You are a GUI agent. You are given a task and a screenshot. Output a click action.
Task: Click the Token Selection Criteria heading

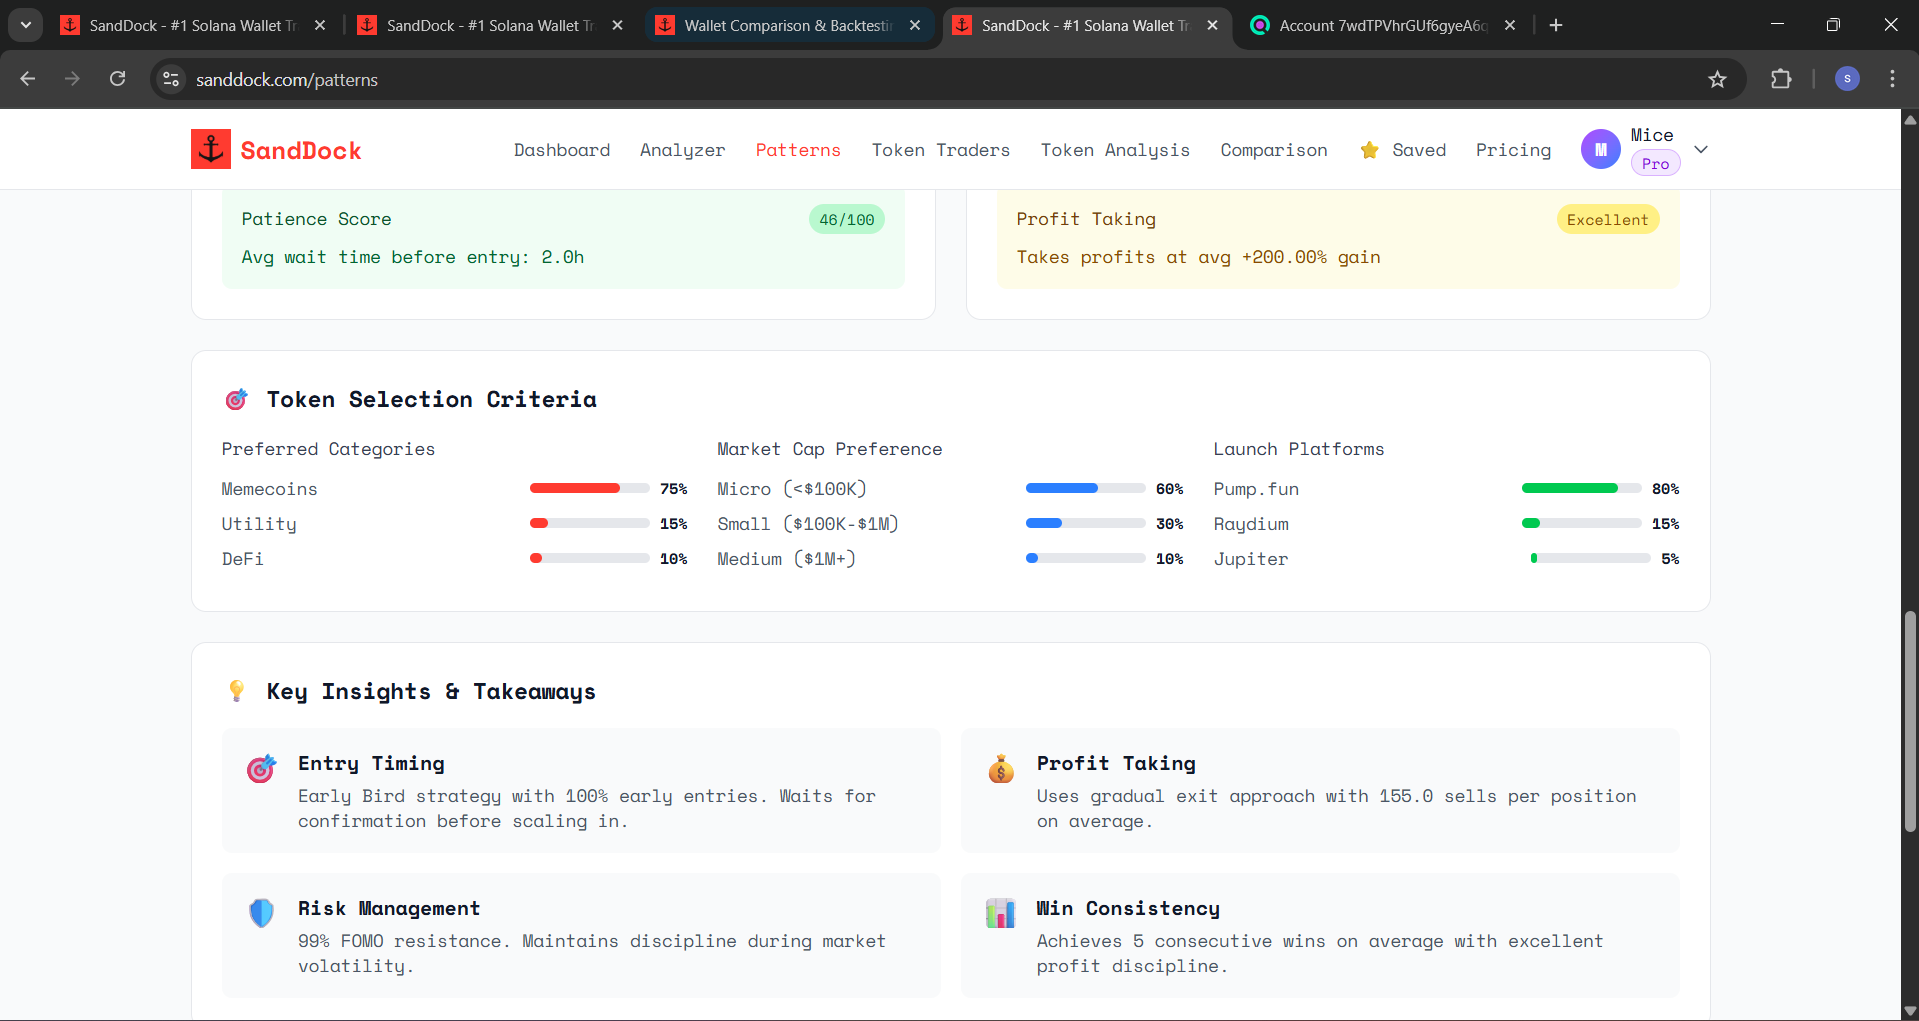431,399
